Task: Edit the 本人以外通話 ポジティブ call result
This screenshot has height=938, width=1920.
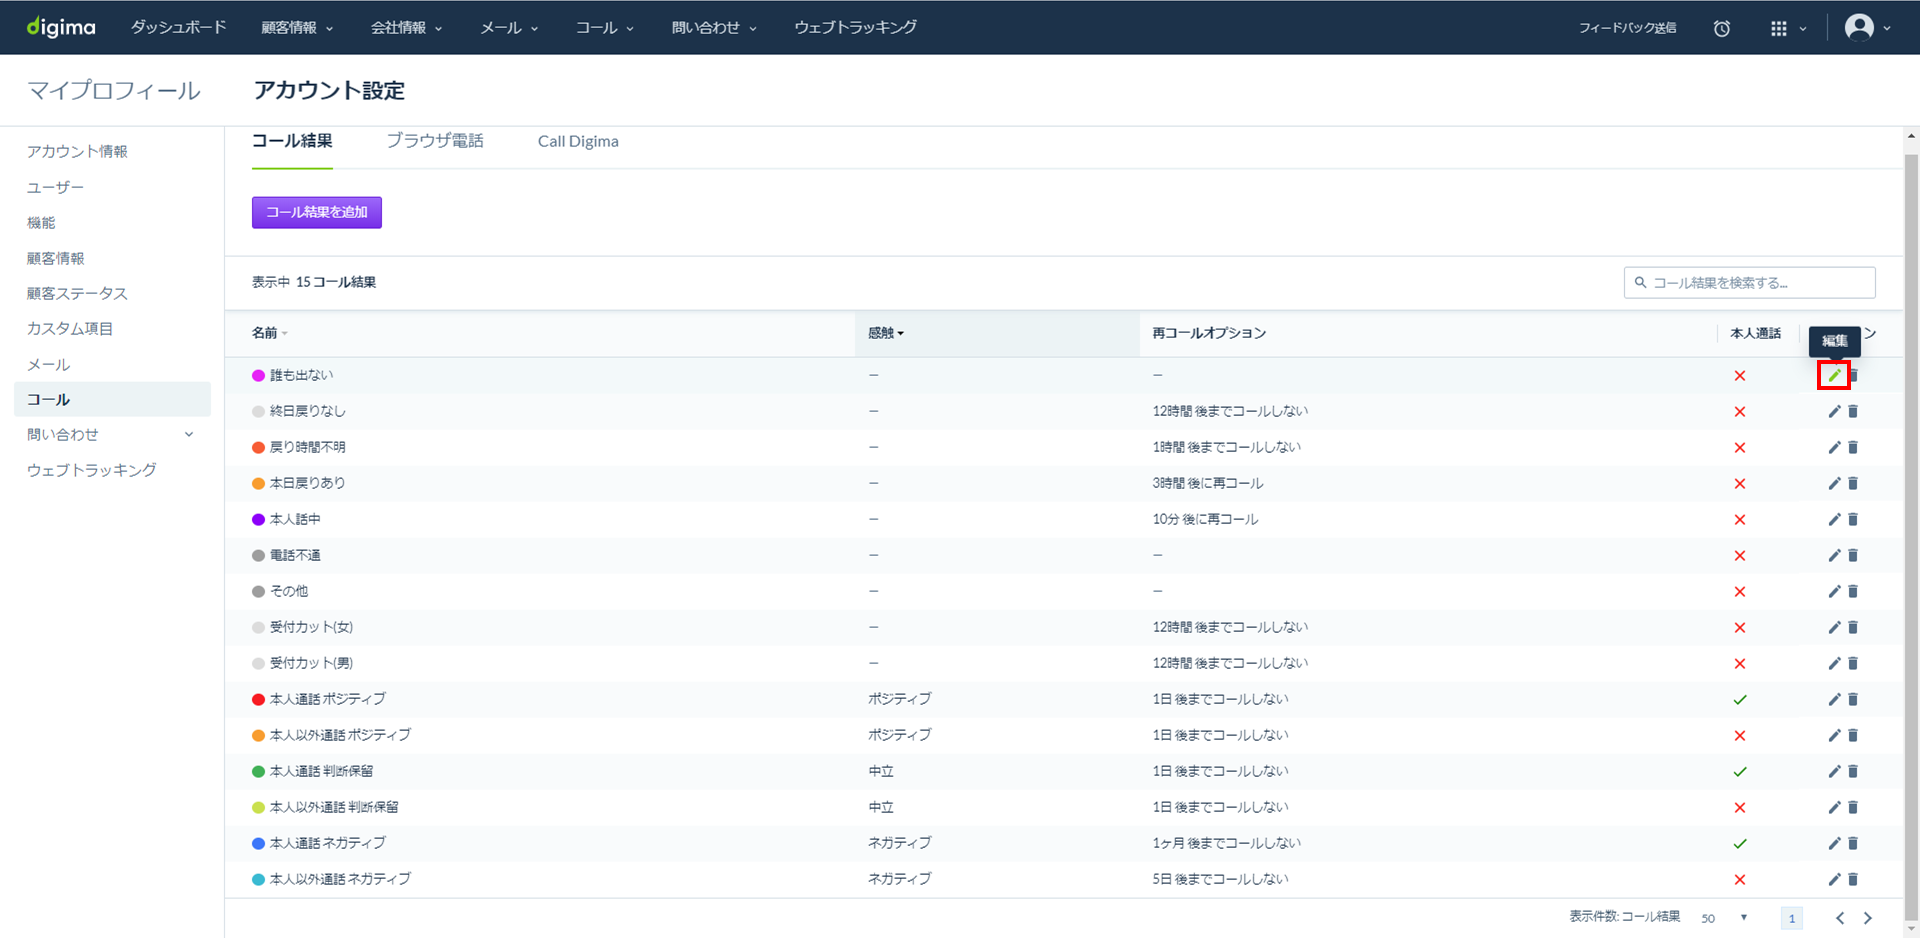Action: [1834, 735]
